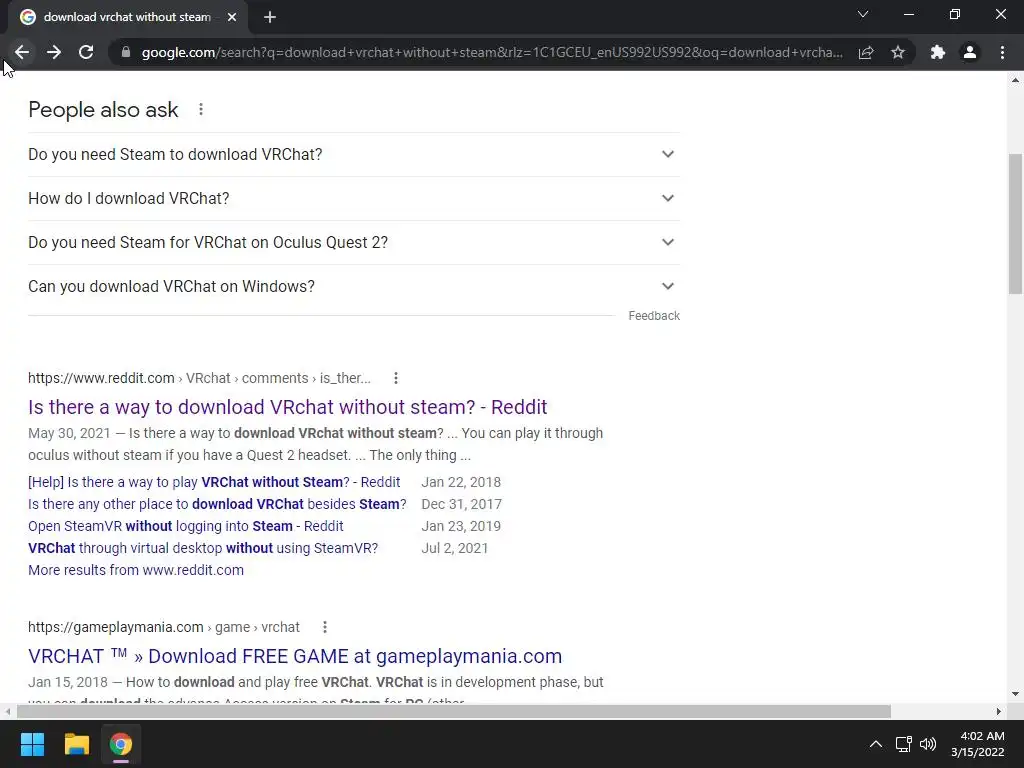Click the 'Jul 2, 2021' date text
Viewport: 1024px width, 768px height.
tap(455, 549)
